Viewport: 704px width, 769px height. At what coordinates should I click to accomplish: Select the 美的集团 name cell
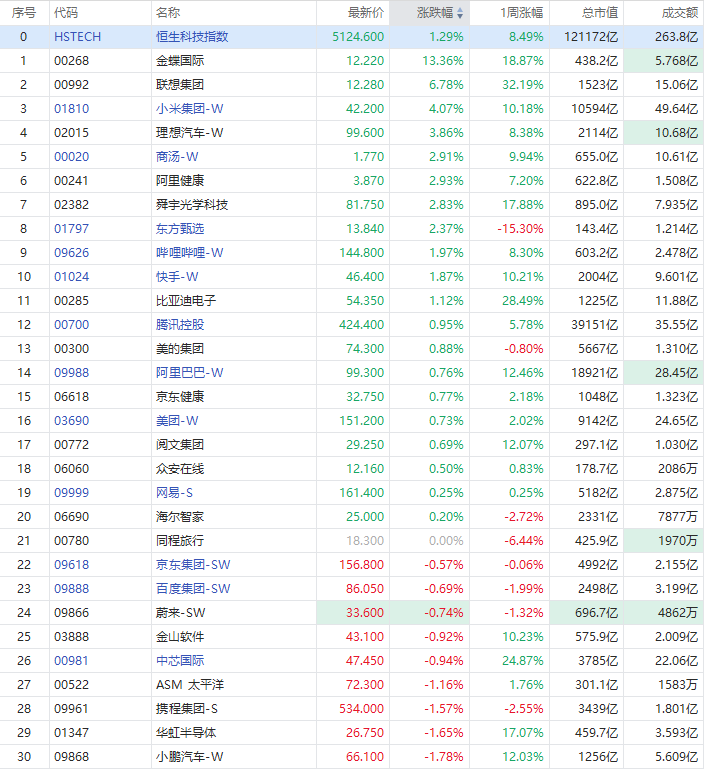(x=234, y=349)
